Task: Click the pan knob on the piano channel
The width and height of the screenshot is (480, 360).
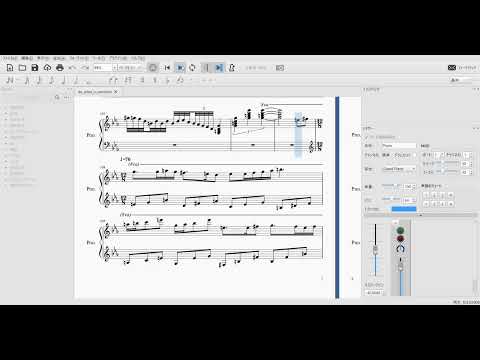Action: coord(400,248)
